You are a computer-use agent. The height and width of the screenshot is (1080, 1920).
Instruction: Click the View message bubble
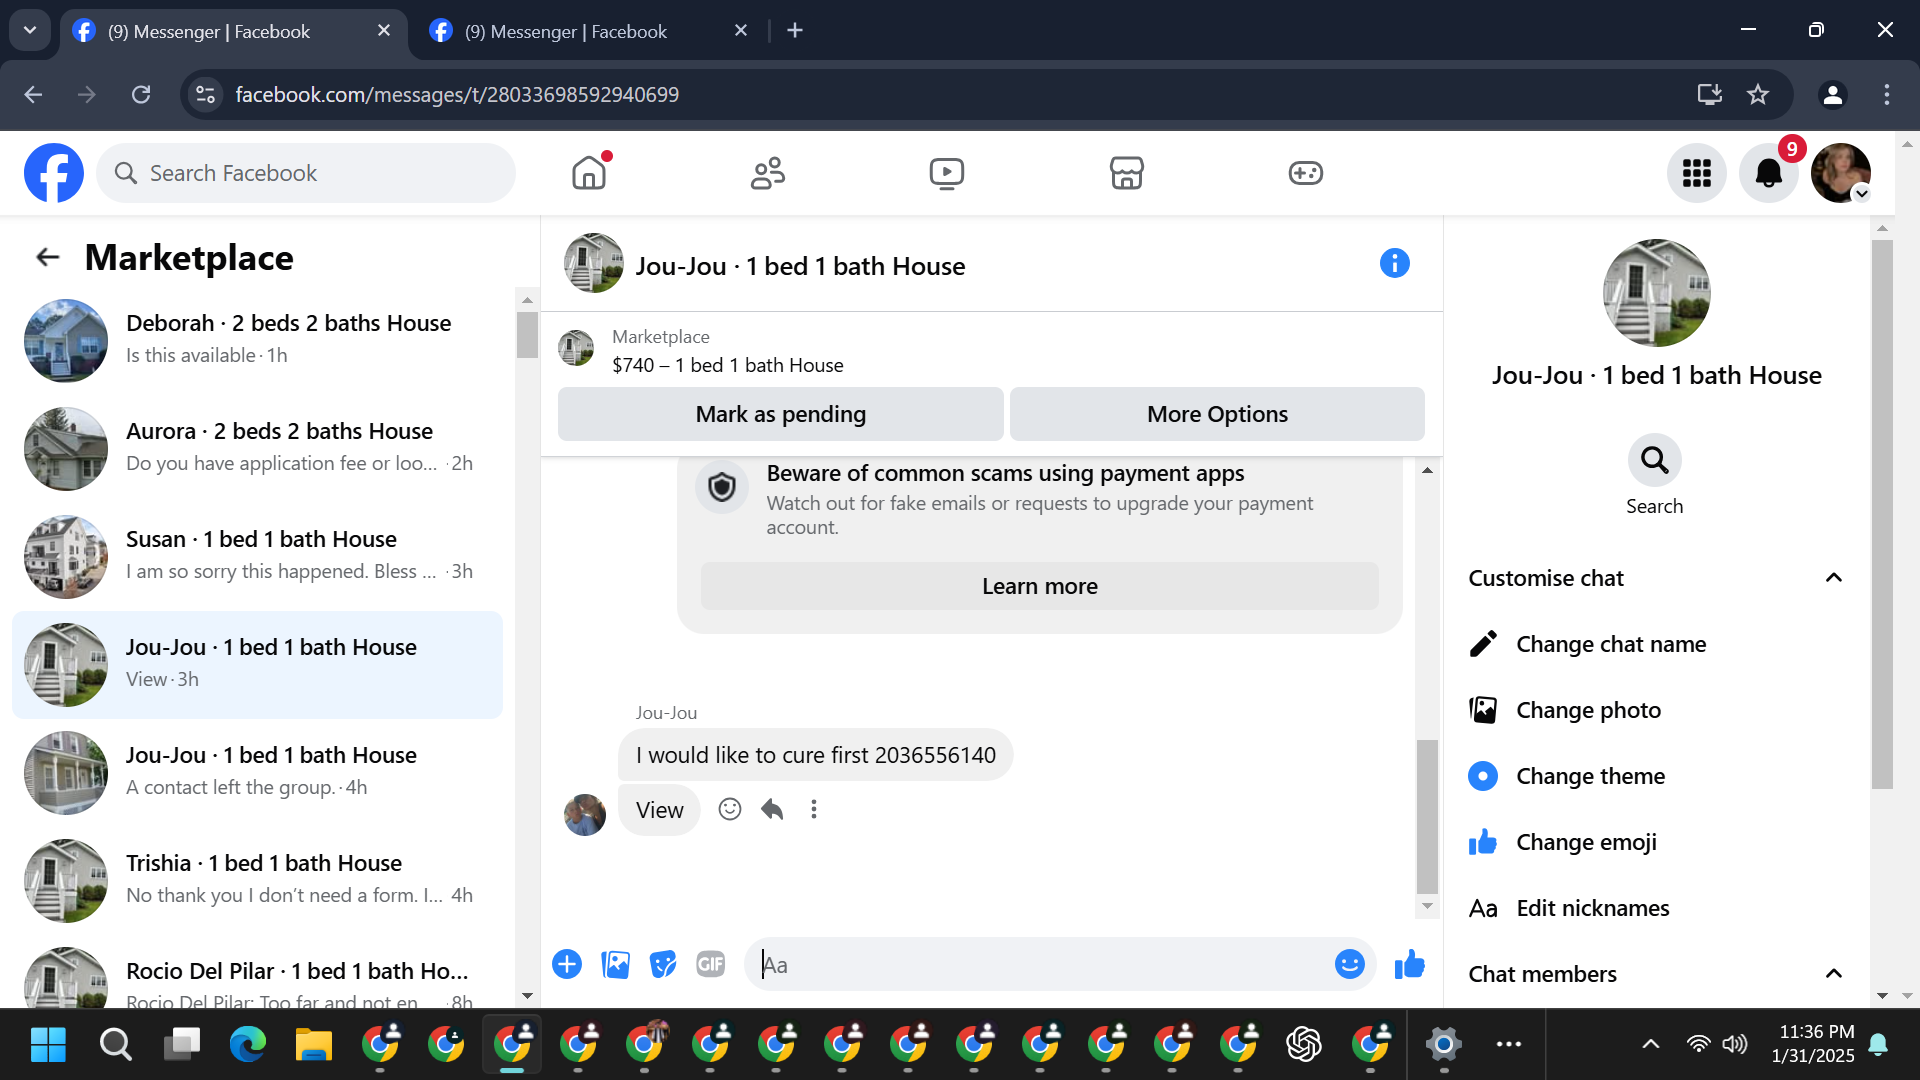tap(659, 810)
